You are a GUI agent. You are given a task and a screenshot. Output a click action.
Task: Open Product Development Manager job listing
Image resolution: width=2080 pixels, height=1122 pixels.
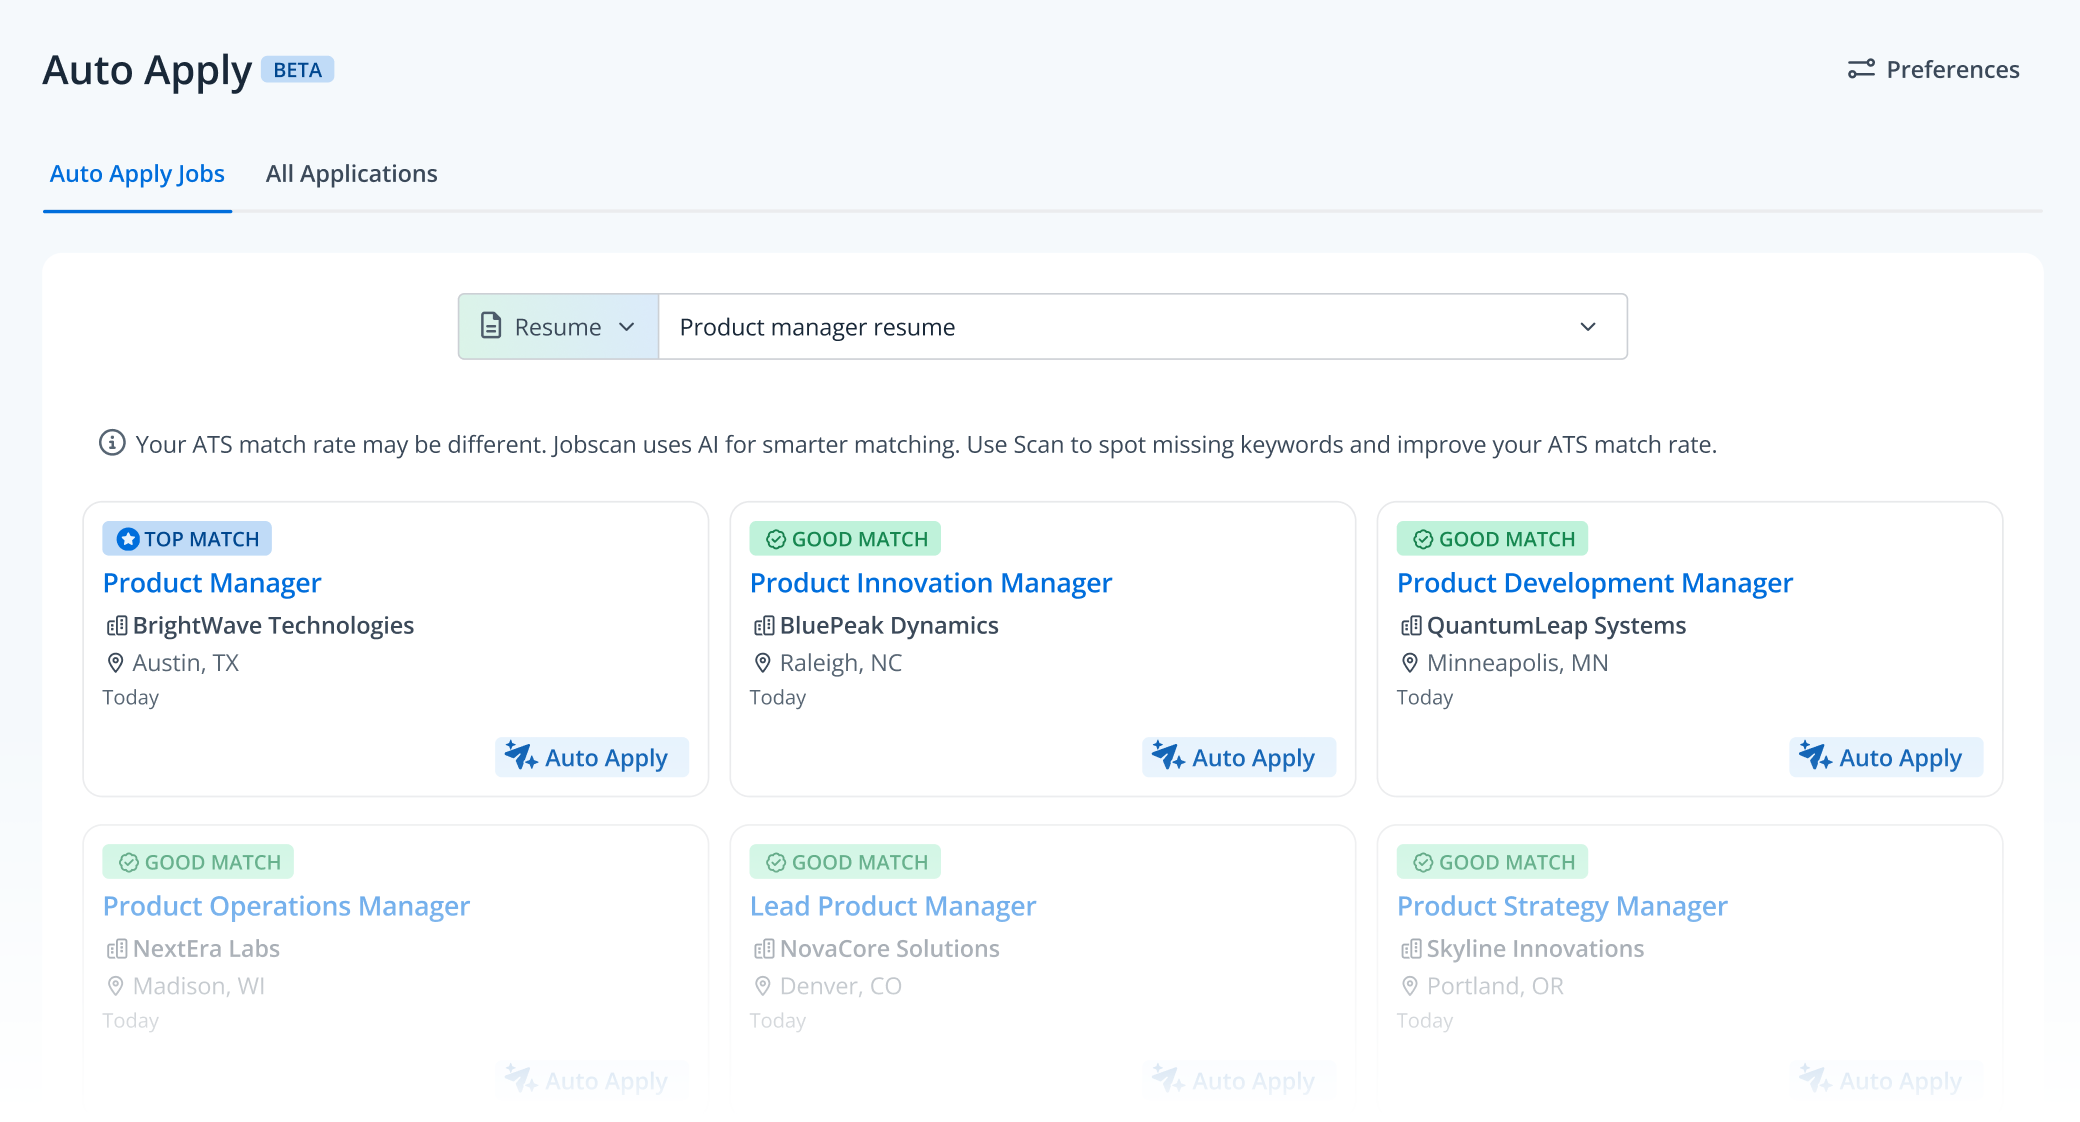point(1595,583)
